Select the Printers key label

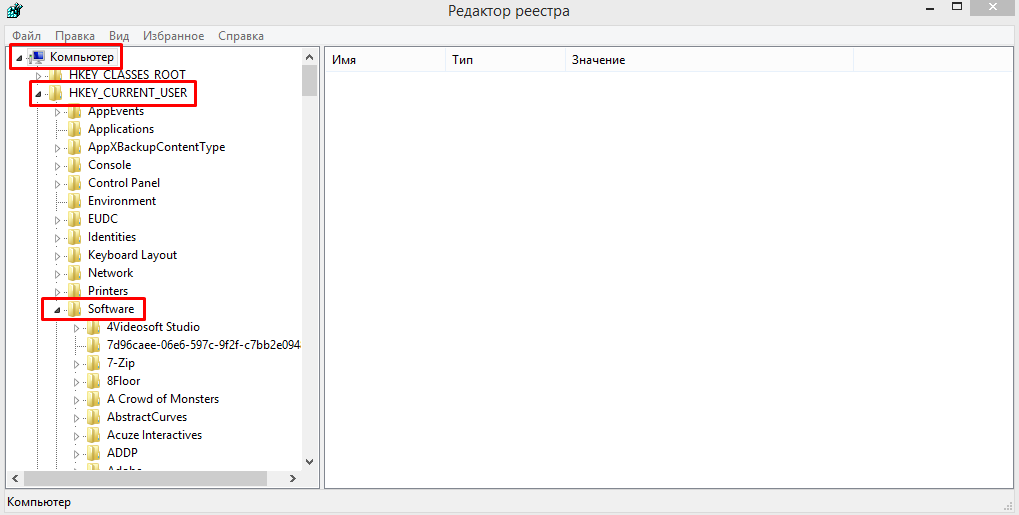[x=108, y=291]
